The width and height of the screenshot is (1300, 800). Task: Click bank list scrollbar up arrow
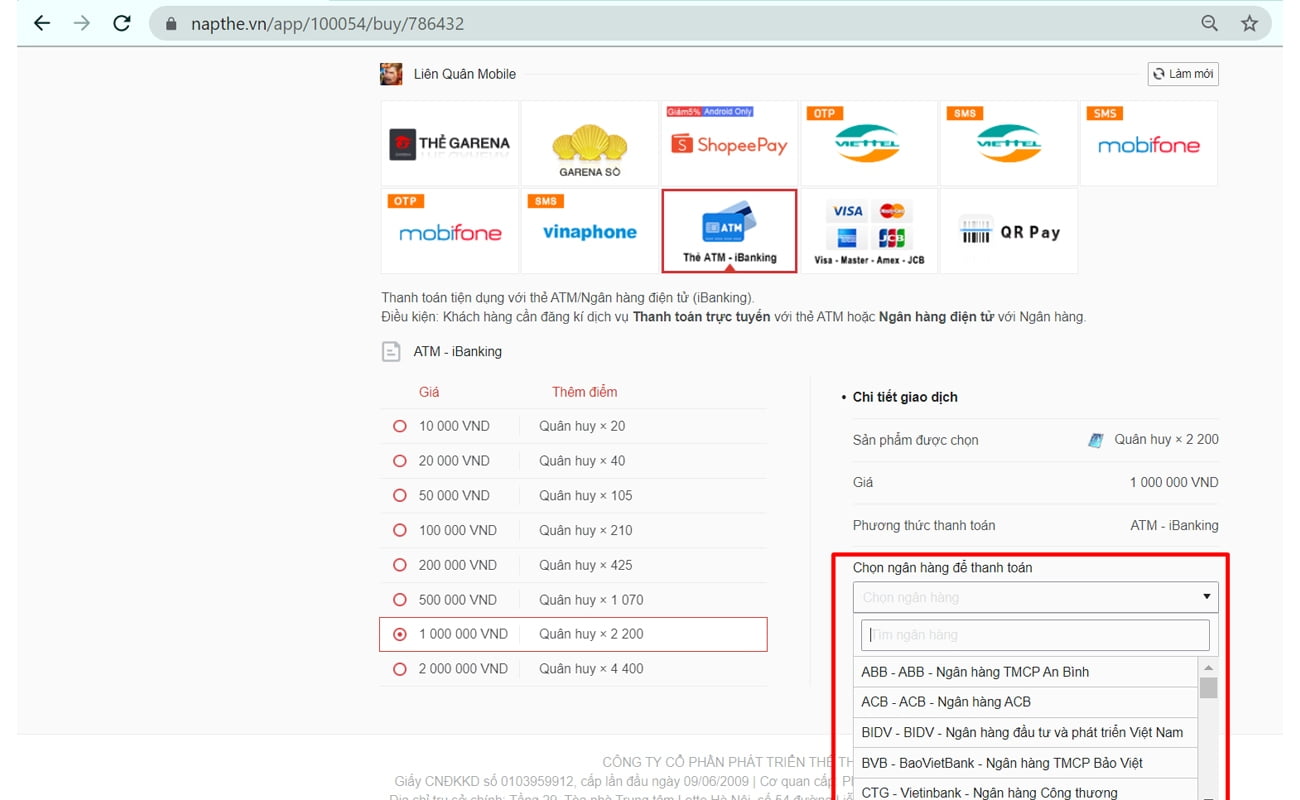point(1208,667)
